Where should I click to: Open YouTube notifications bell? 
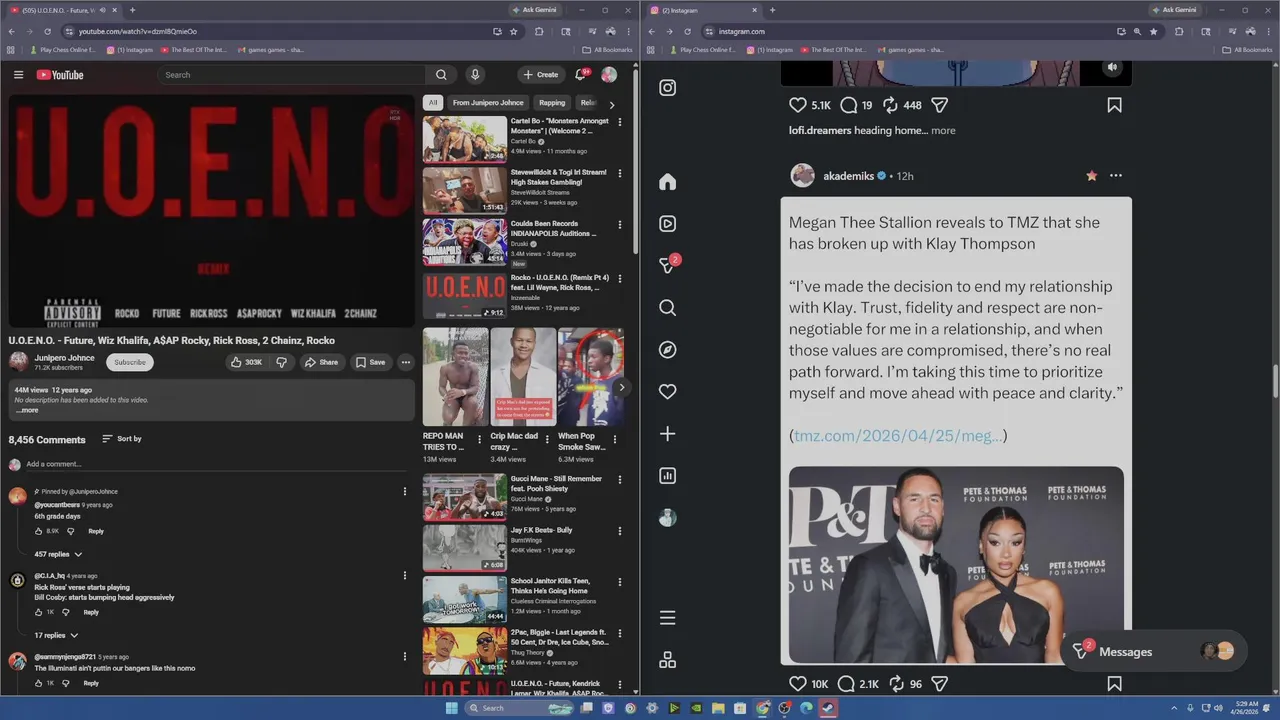[580, 75]
